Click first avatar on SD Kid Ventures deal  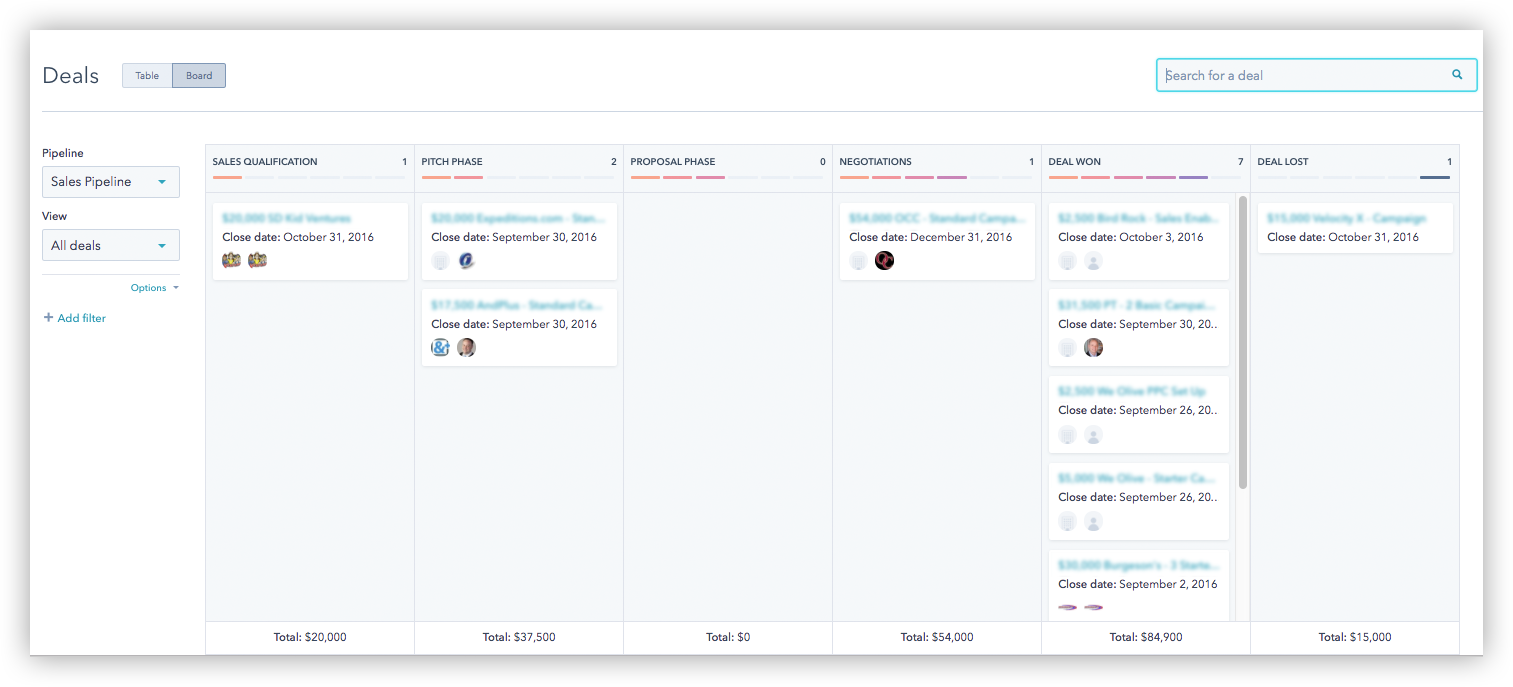231,261
